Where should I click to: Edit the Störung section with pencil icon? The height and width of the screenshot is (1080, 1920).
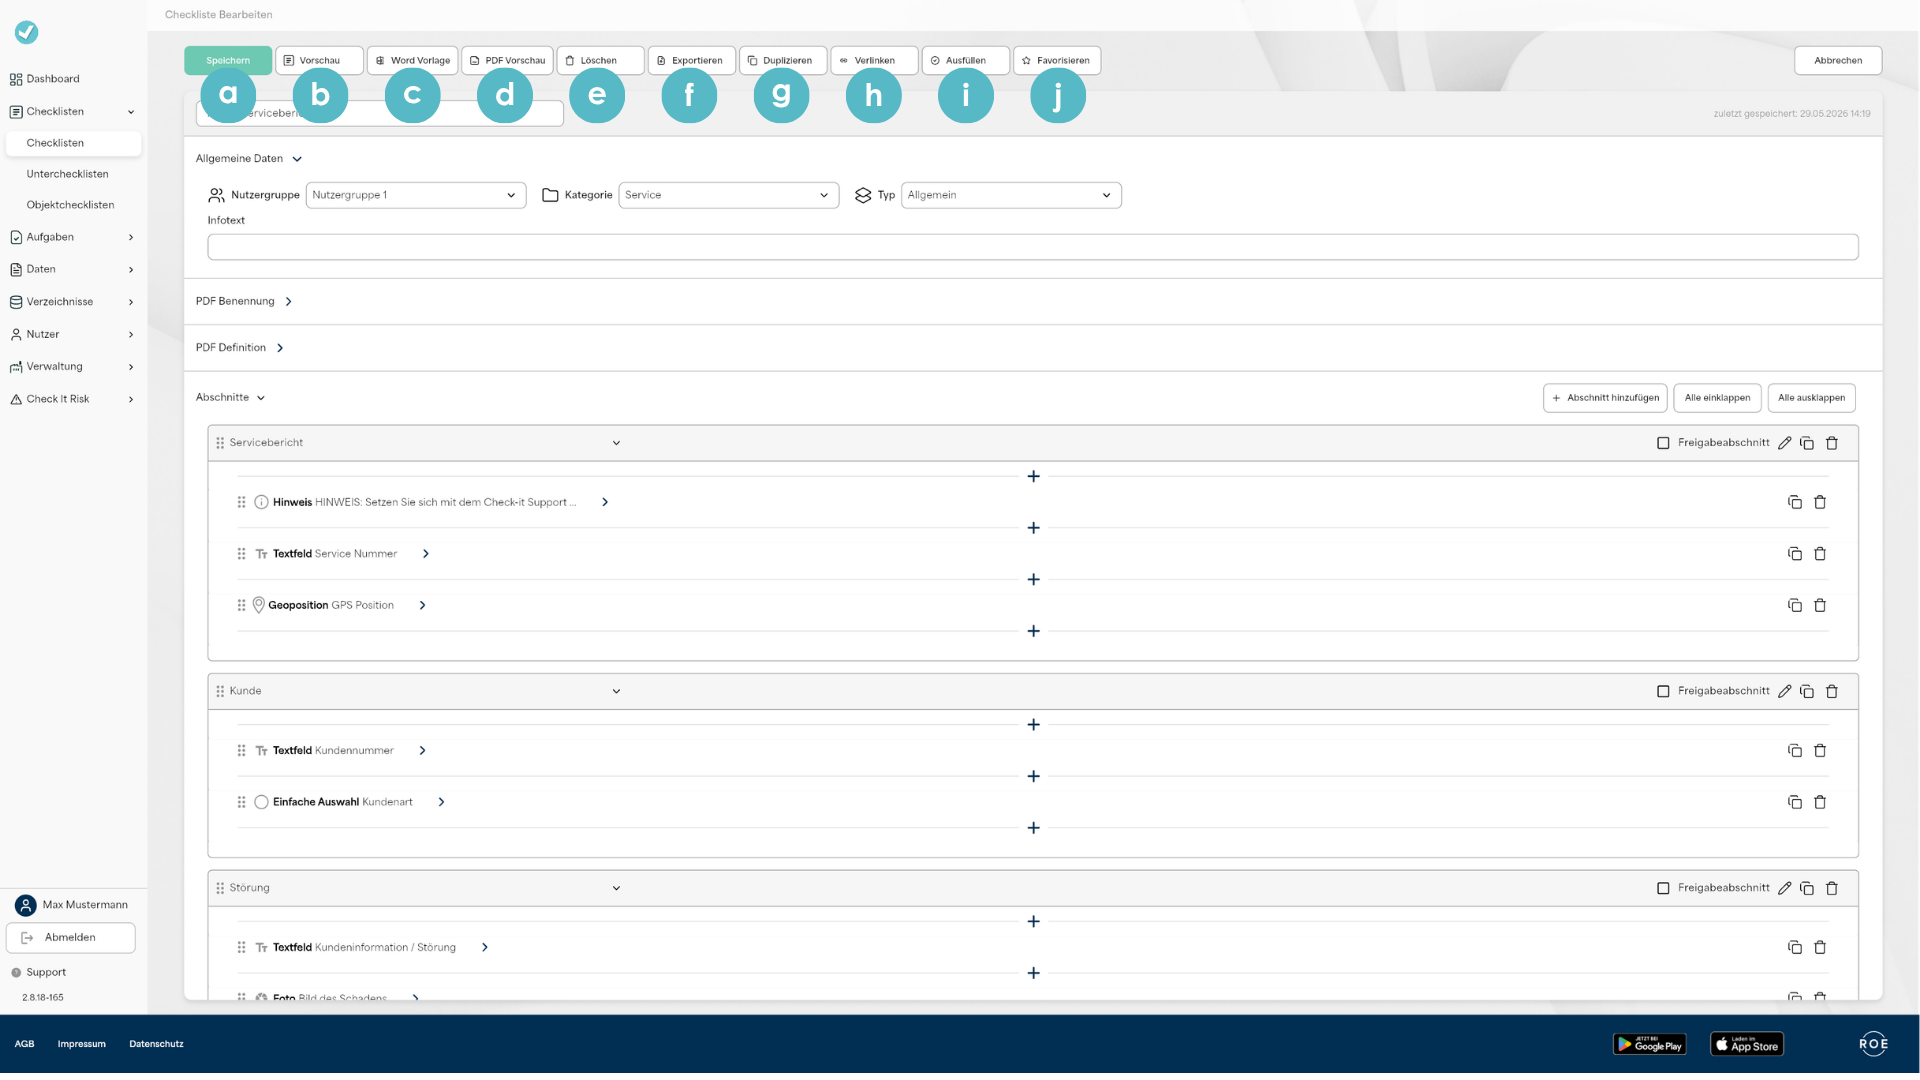pos(1784,888)
